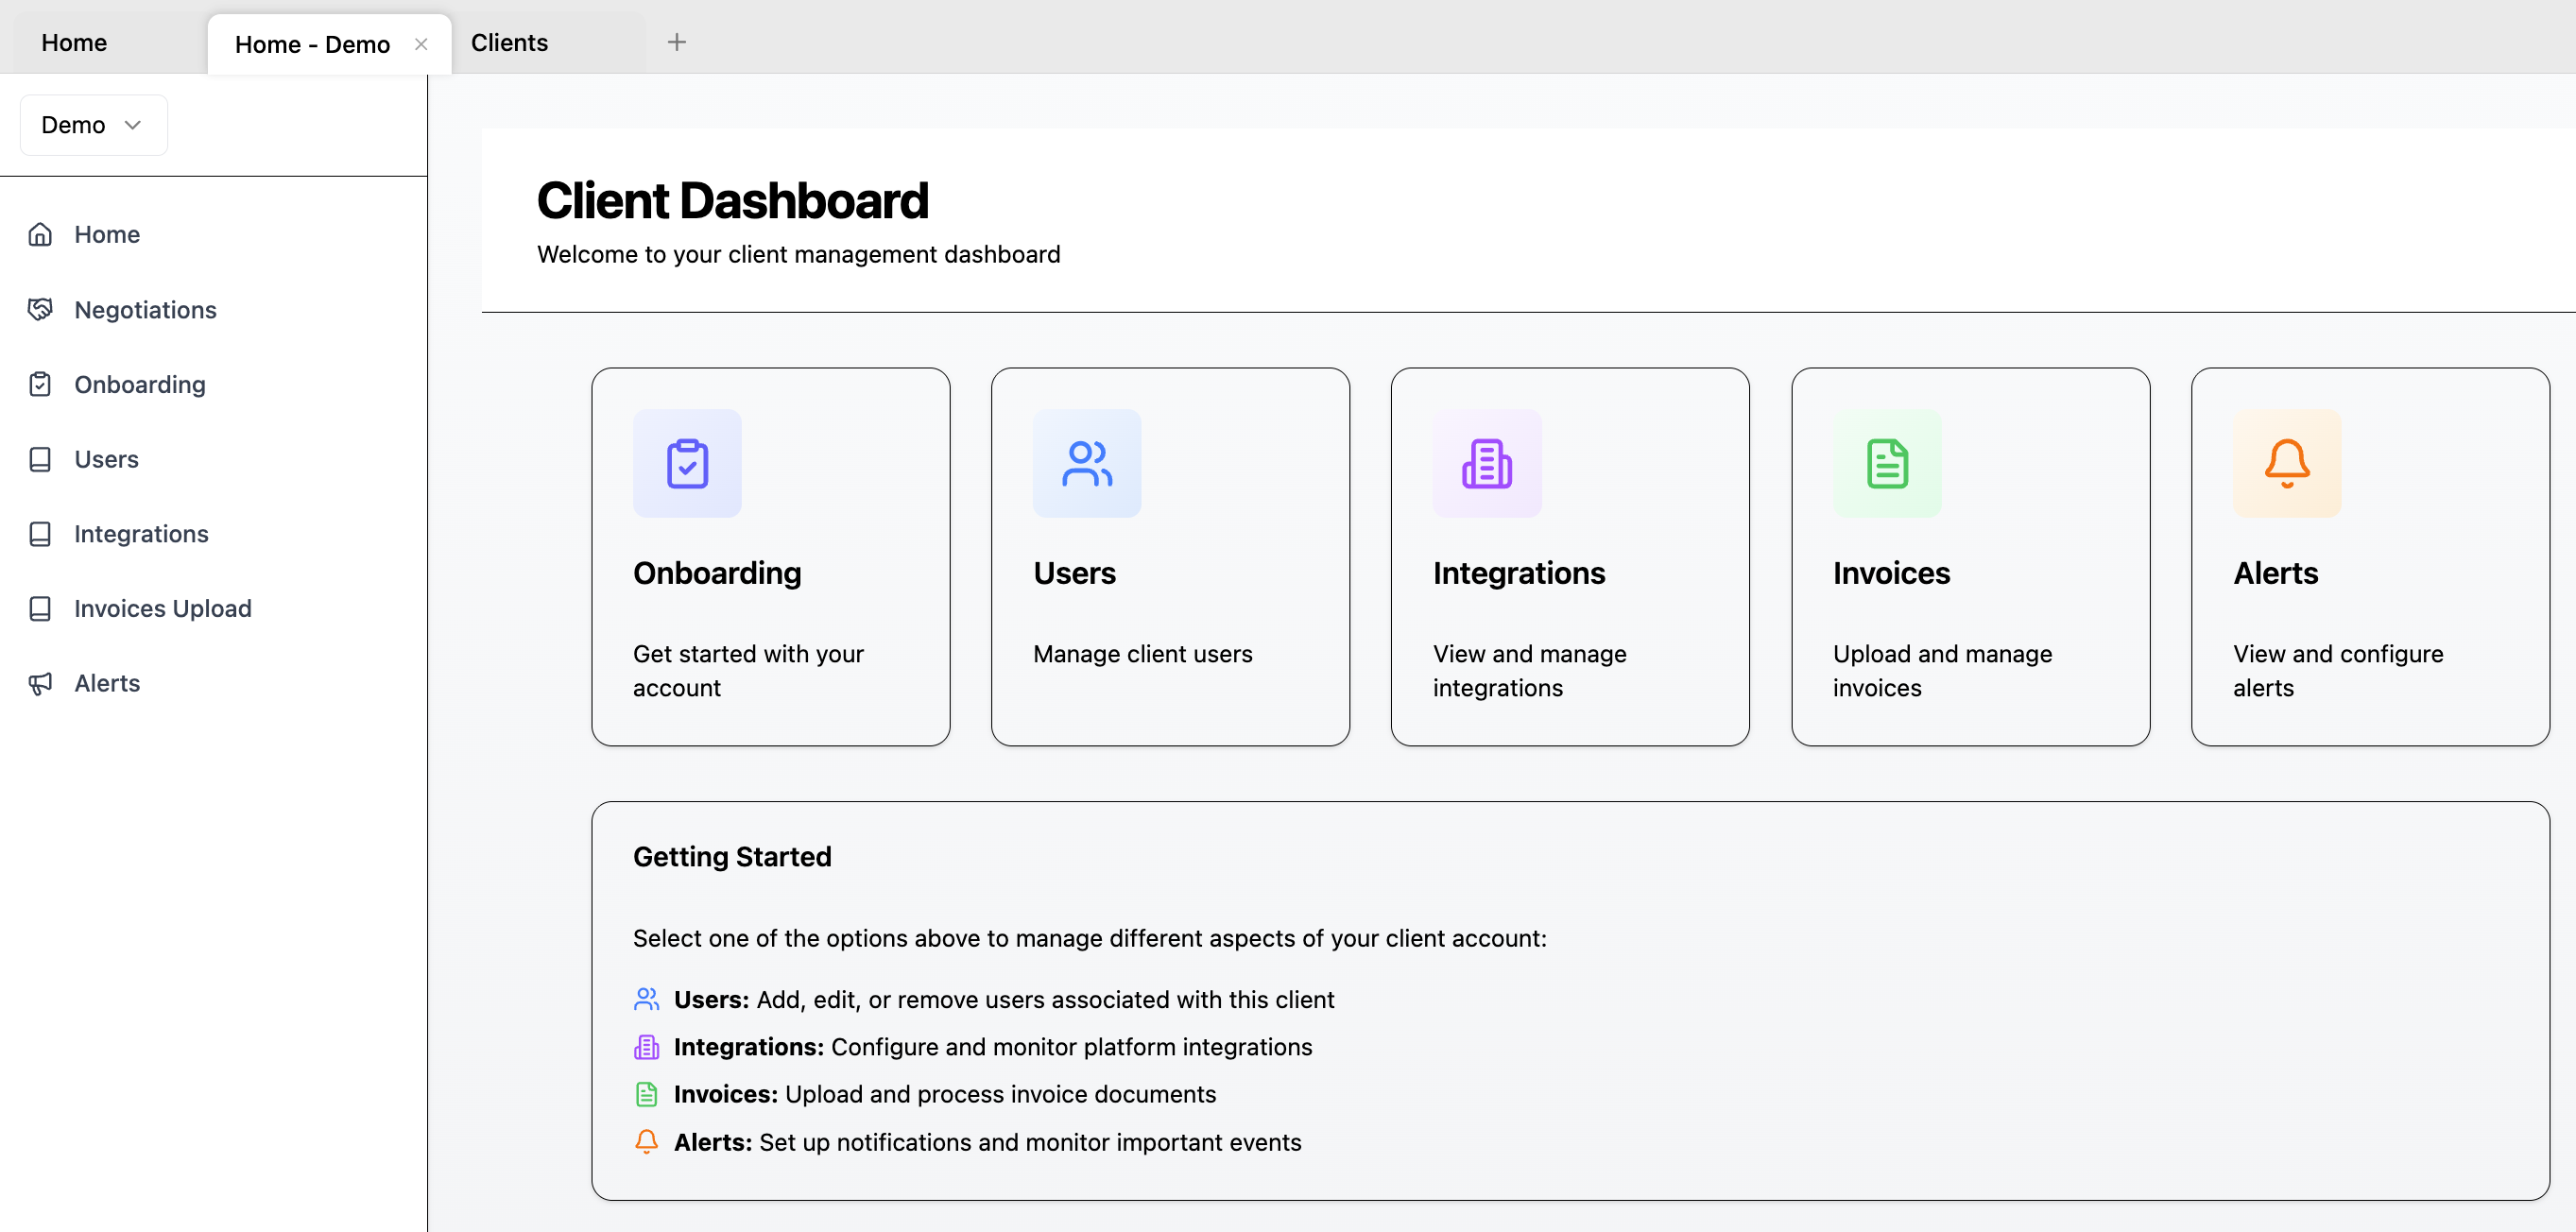Go to Integrations in the sidebar
This screenshot has height=1232, width=2576.
point(141,534)
